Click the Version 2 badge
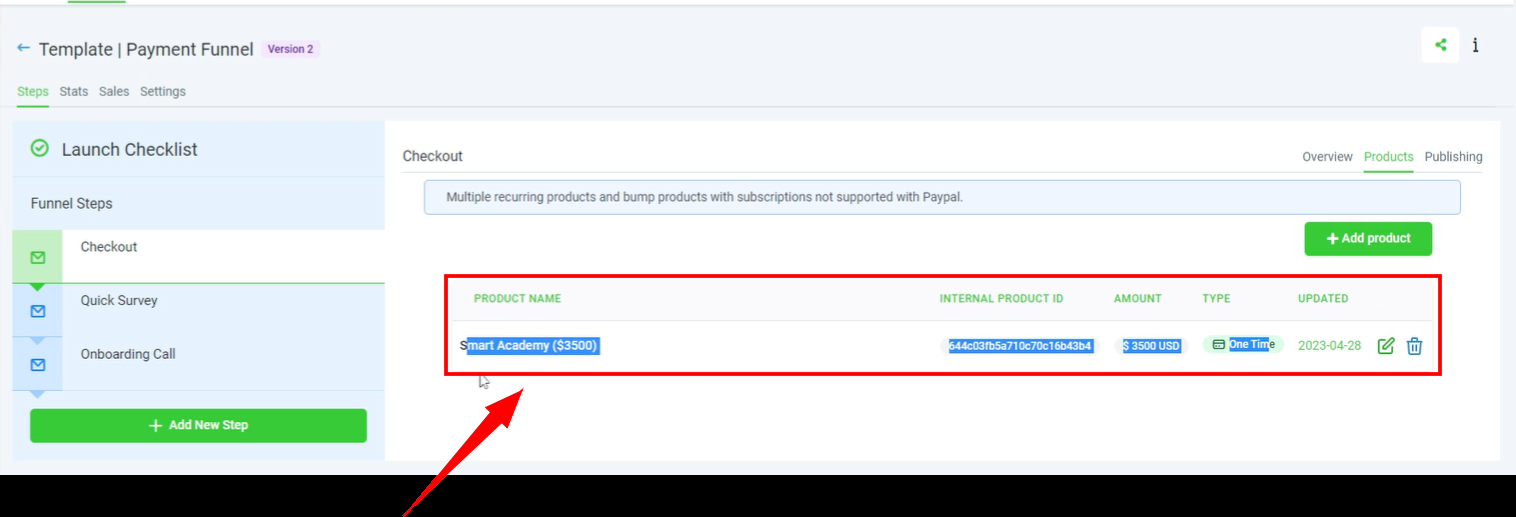 (x=290, y=49)
